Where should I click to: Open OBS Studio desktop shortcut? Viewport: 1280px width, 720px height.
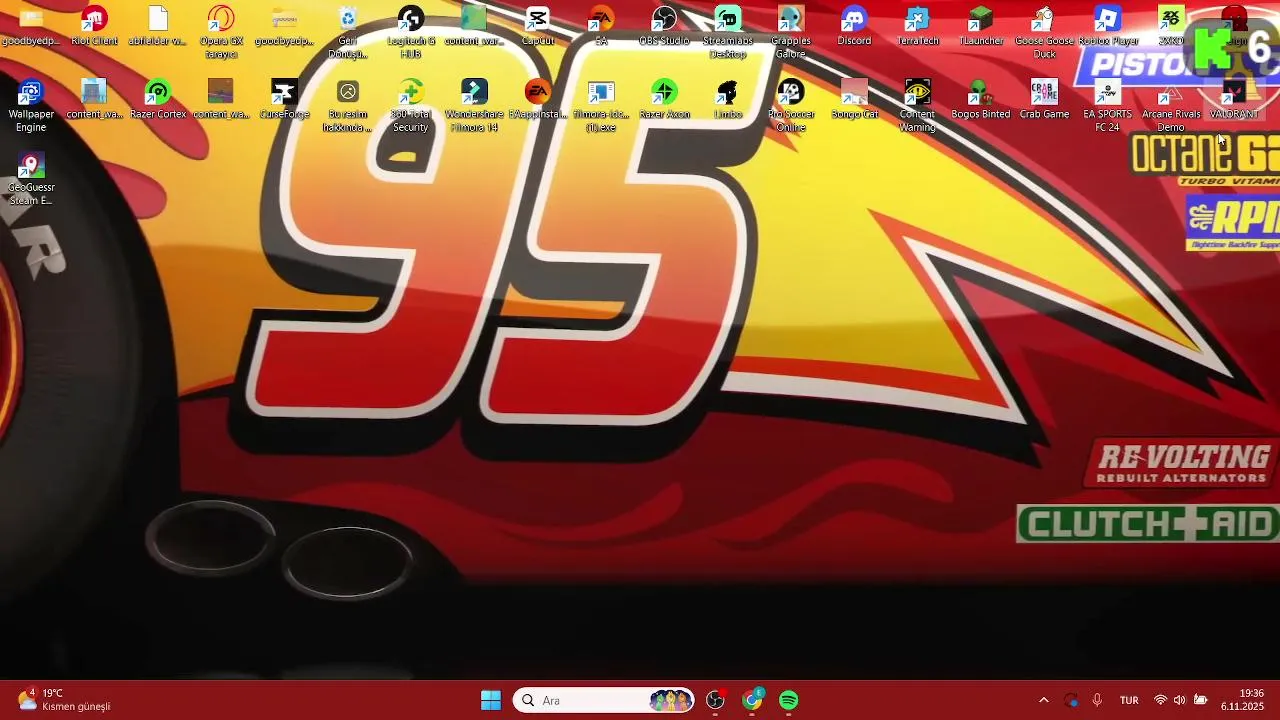point(664,27)
